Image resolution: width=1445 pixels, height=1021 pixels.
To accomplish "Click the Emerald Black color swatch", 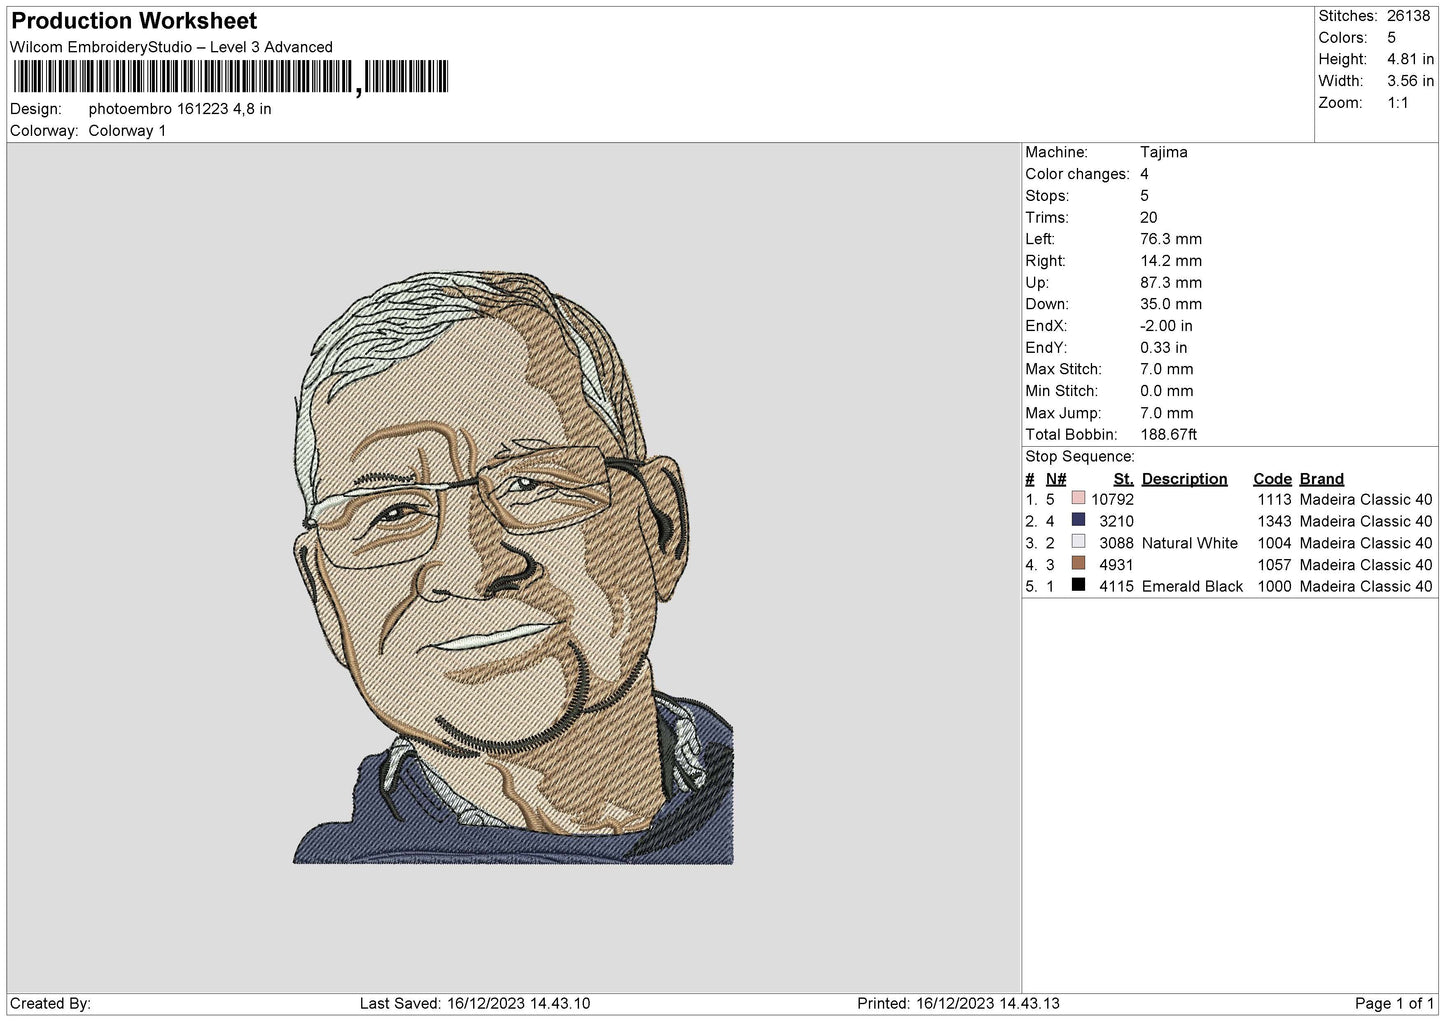I will pyautogui.click(x=1078, y=585).
